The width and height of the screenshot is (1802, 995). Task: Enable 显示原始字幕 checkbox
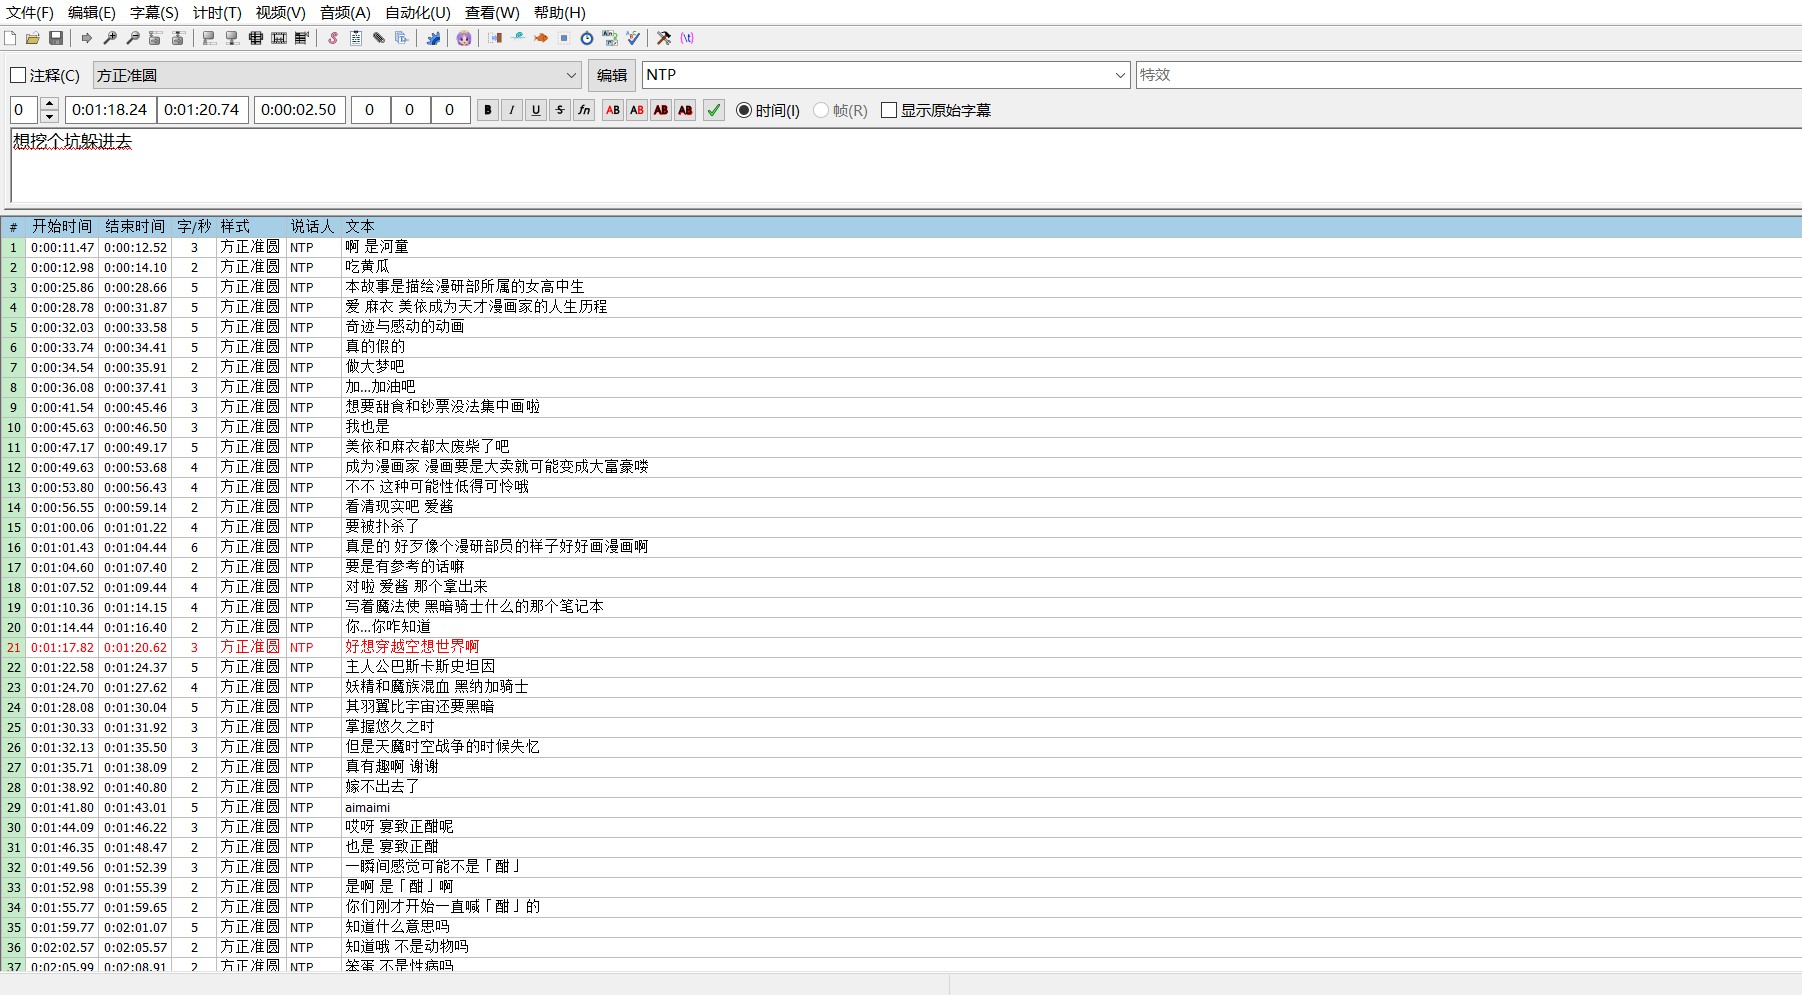(x=889, y=110)
